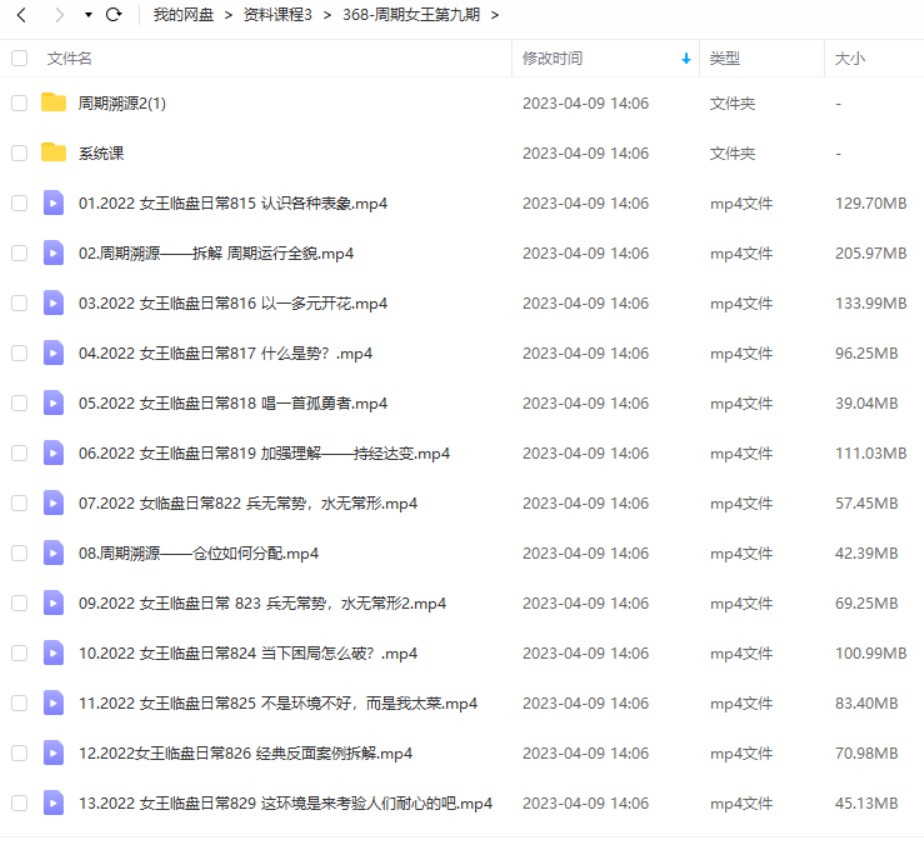Open the navigation history dropdown arrow
Viewport: 924px width, 848px height.
tap(88, 15)
